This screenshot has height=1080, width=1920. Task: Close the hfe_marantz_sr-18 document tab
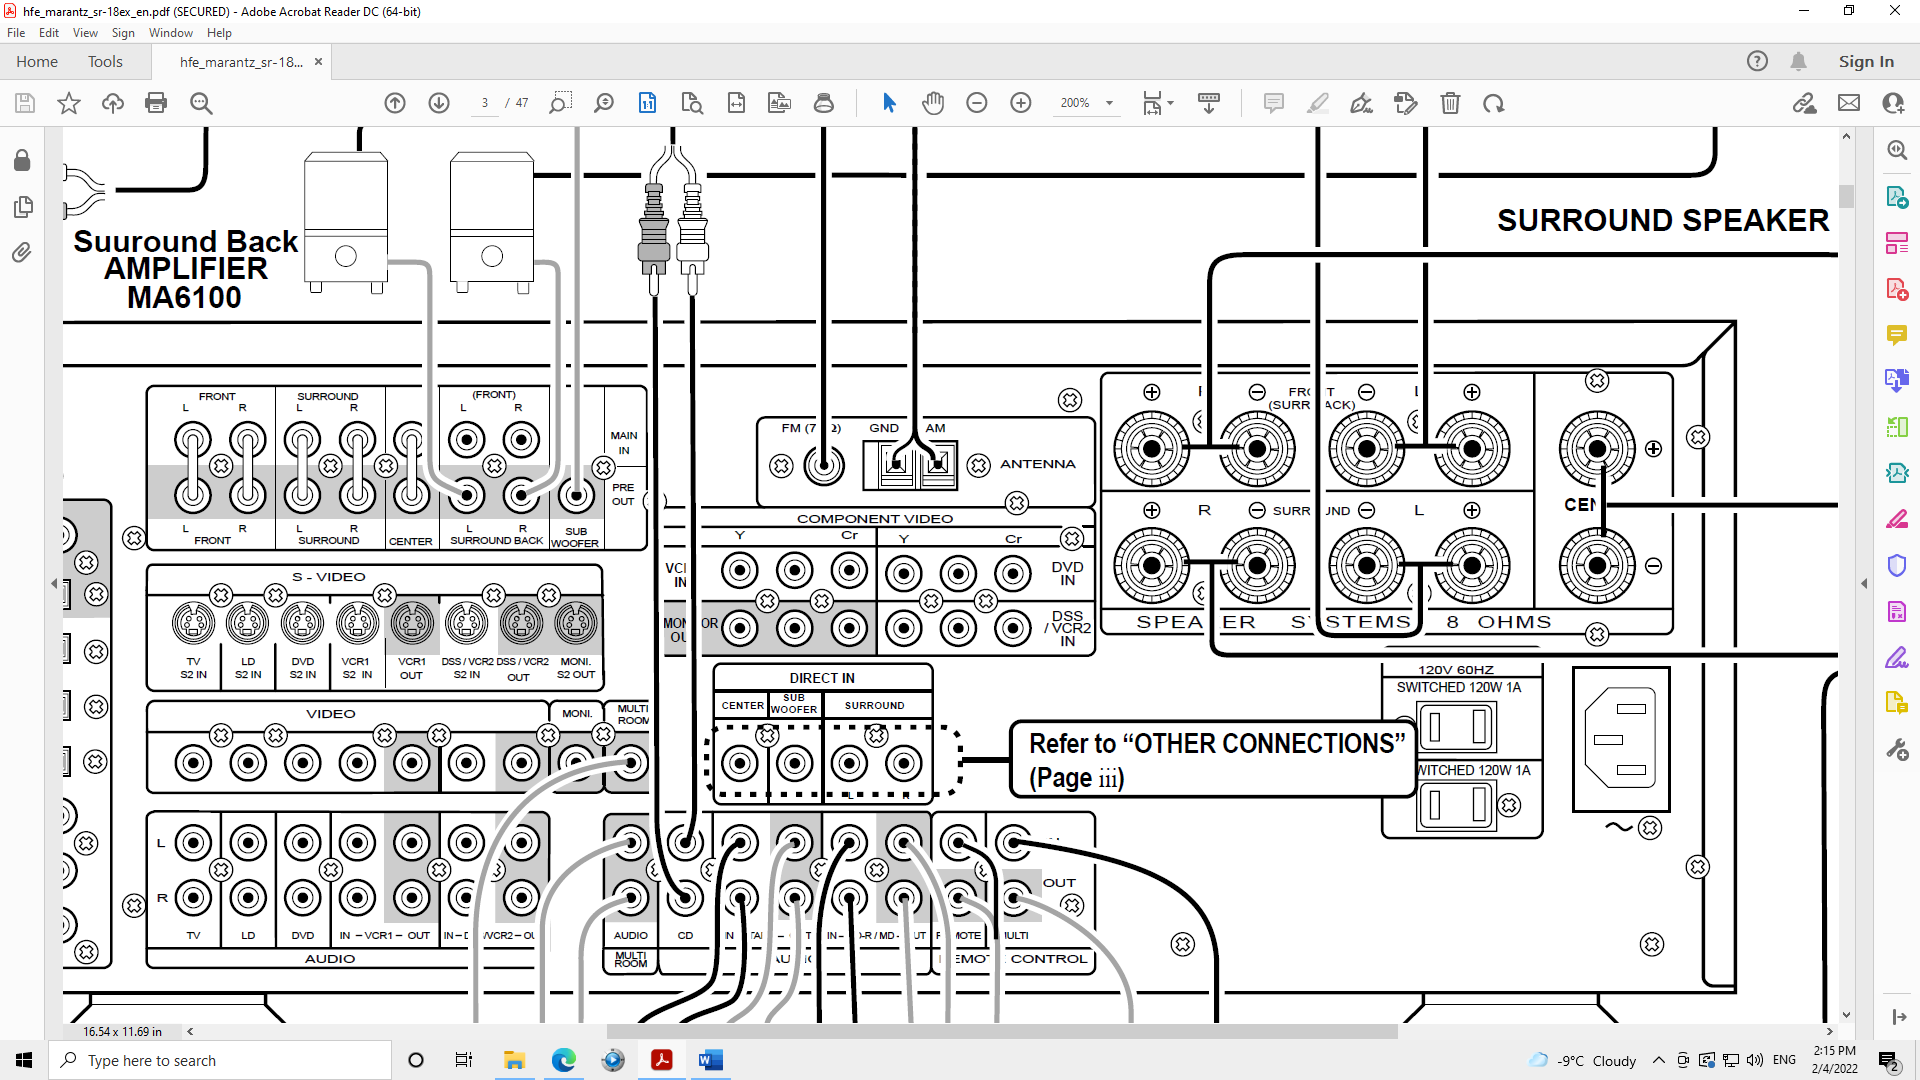[318, 61]
